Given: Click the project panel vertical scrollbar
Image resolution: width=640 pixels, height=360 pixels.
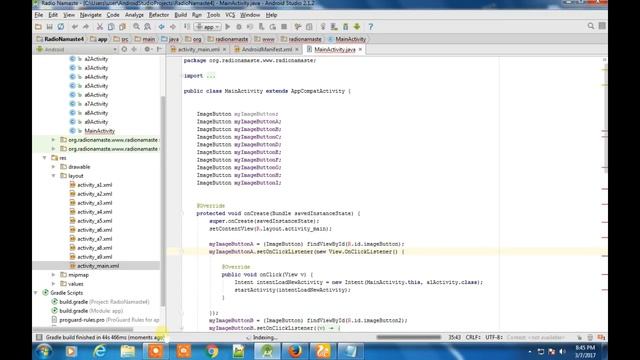Looking at the screenshot, I should (163, 200).
